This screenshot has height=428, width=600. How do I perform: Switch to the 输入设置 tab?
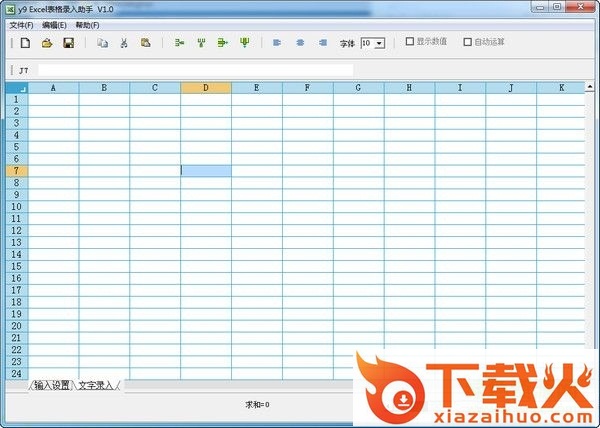point(52,385)
